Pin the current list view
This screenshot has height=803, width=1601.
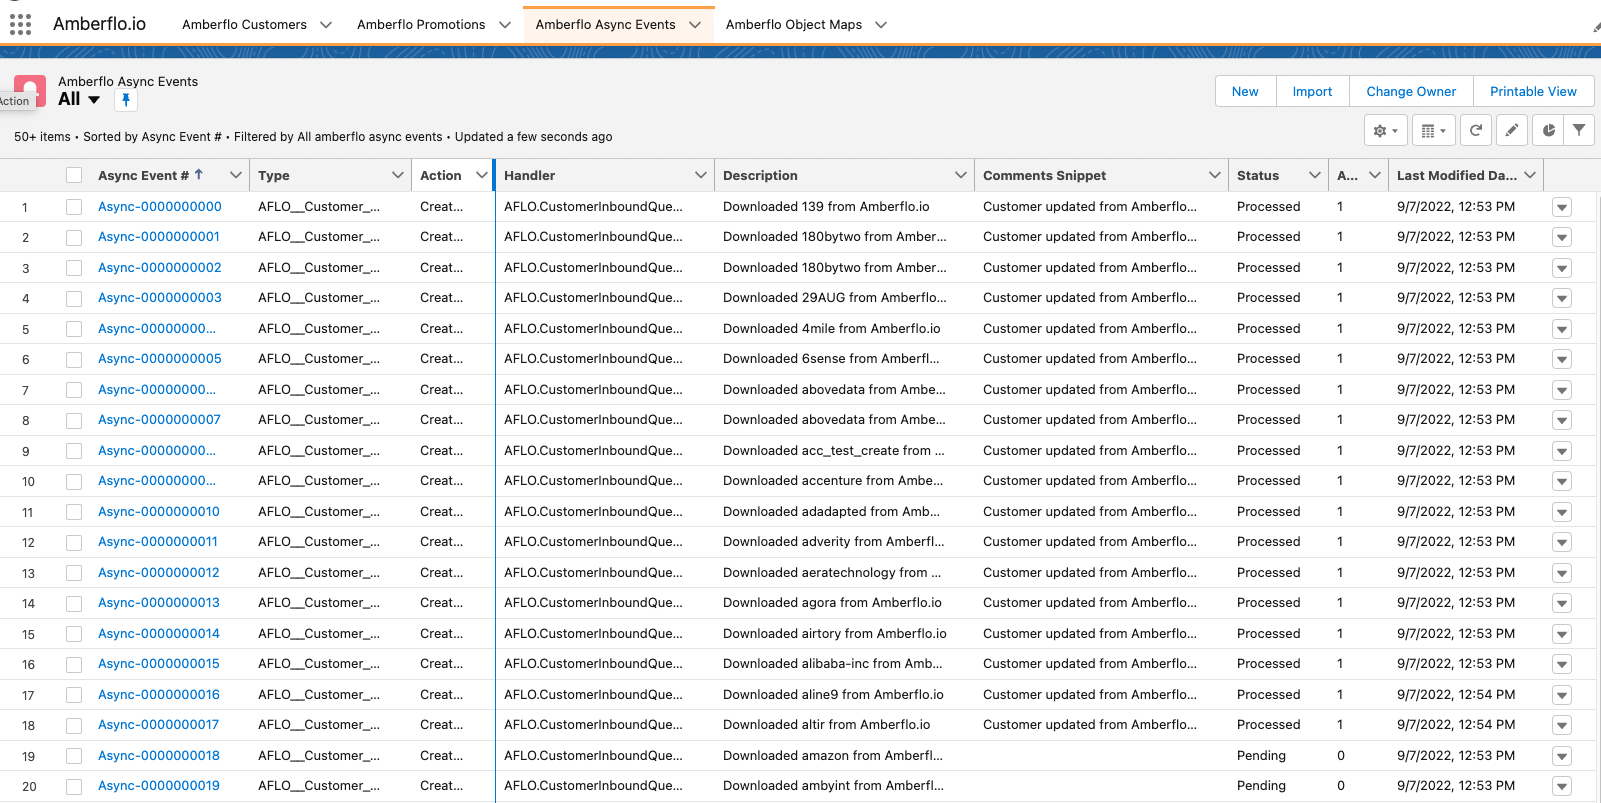126,100
